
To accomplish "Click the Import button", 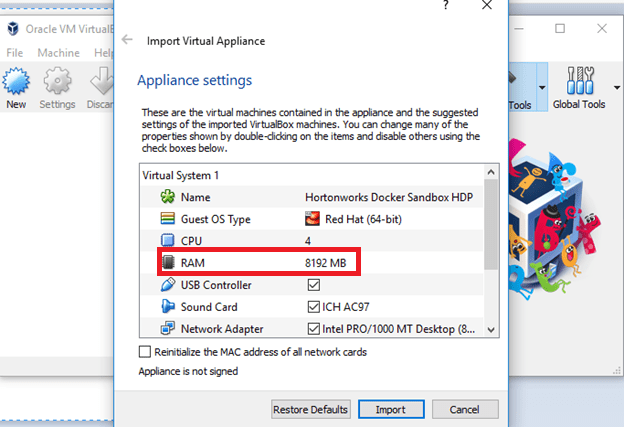I will [x=390, y=409].
